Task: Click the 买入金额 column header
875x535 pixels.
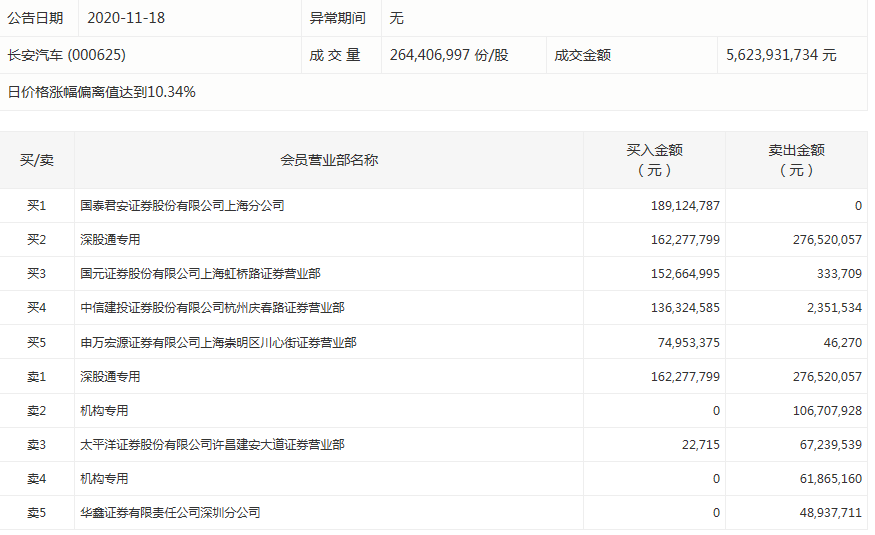Action: pyautogui.click(x=654, y=160)
